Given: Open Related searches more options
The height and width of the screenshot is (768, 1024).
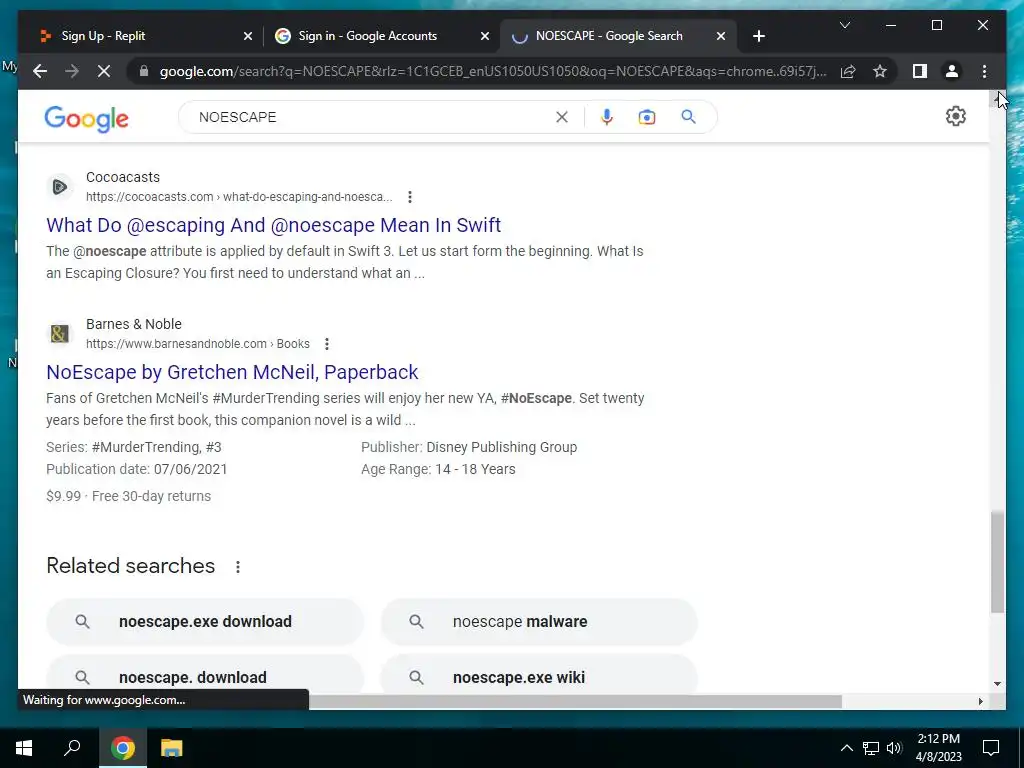Looking at the screenshot, I should [x=238, y=567].
